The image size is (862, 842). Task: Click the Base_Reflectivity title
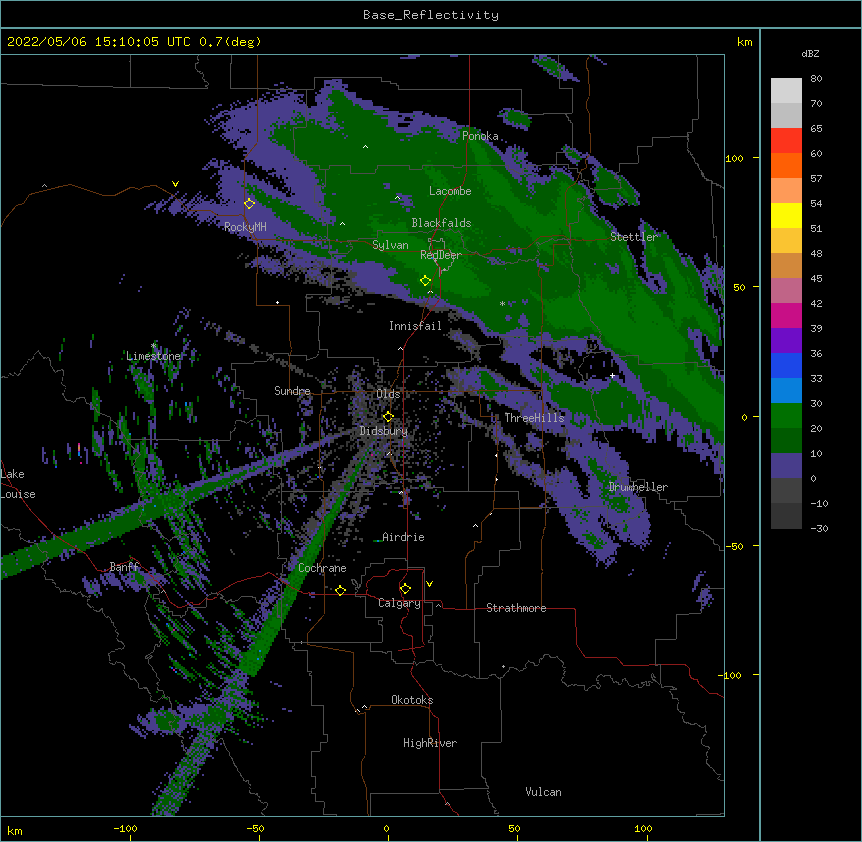click(431, 15)
